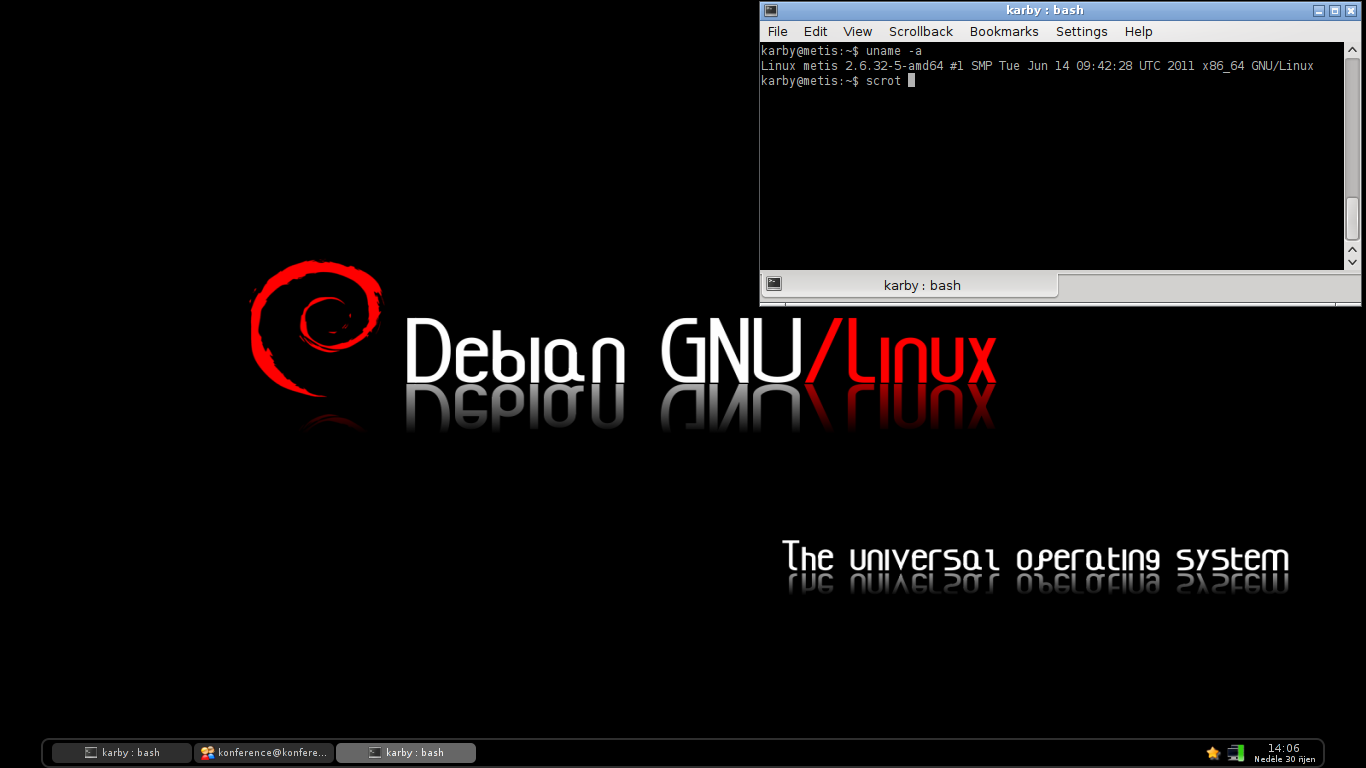Screen dimensions: 1366x768
Task: Open the Help menu in Konsole
Action: (1138, 32)
